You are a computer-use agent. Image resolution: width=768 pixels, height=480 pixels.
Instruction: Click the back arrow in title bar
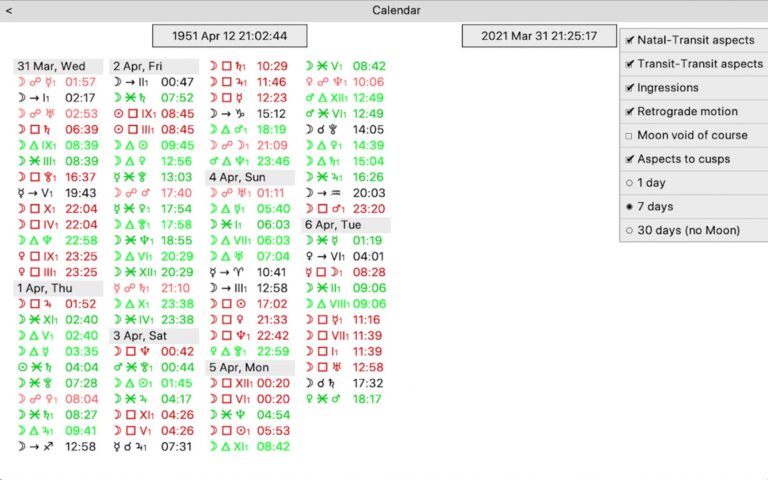tap(9, 10)
